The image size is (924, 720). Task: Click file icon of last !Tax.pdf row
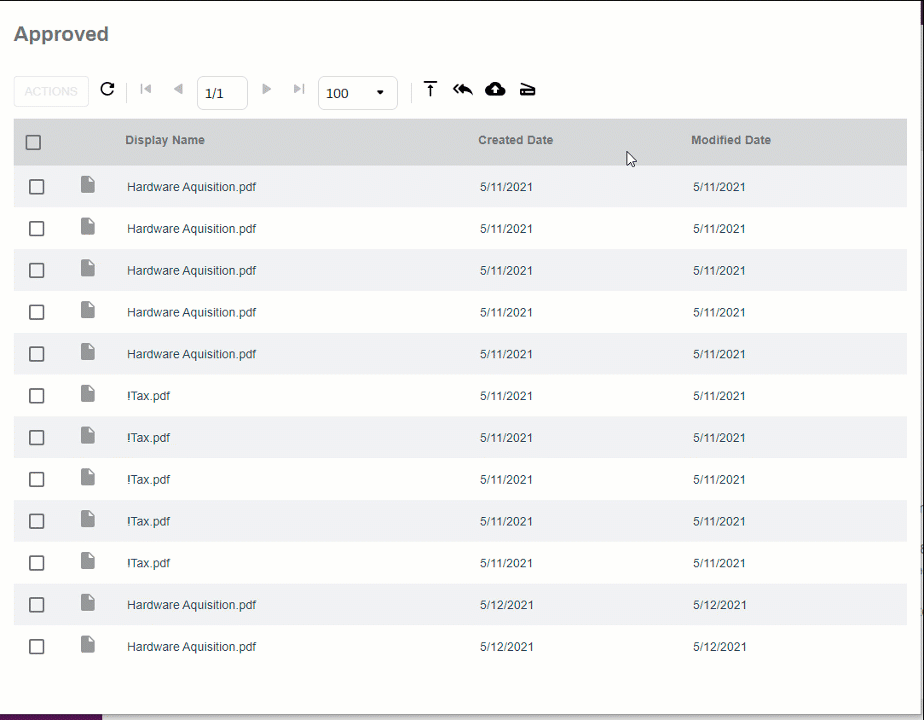tap(88, 561)
